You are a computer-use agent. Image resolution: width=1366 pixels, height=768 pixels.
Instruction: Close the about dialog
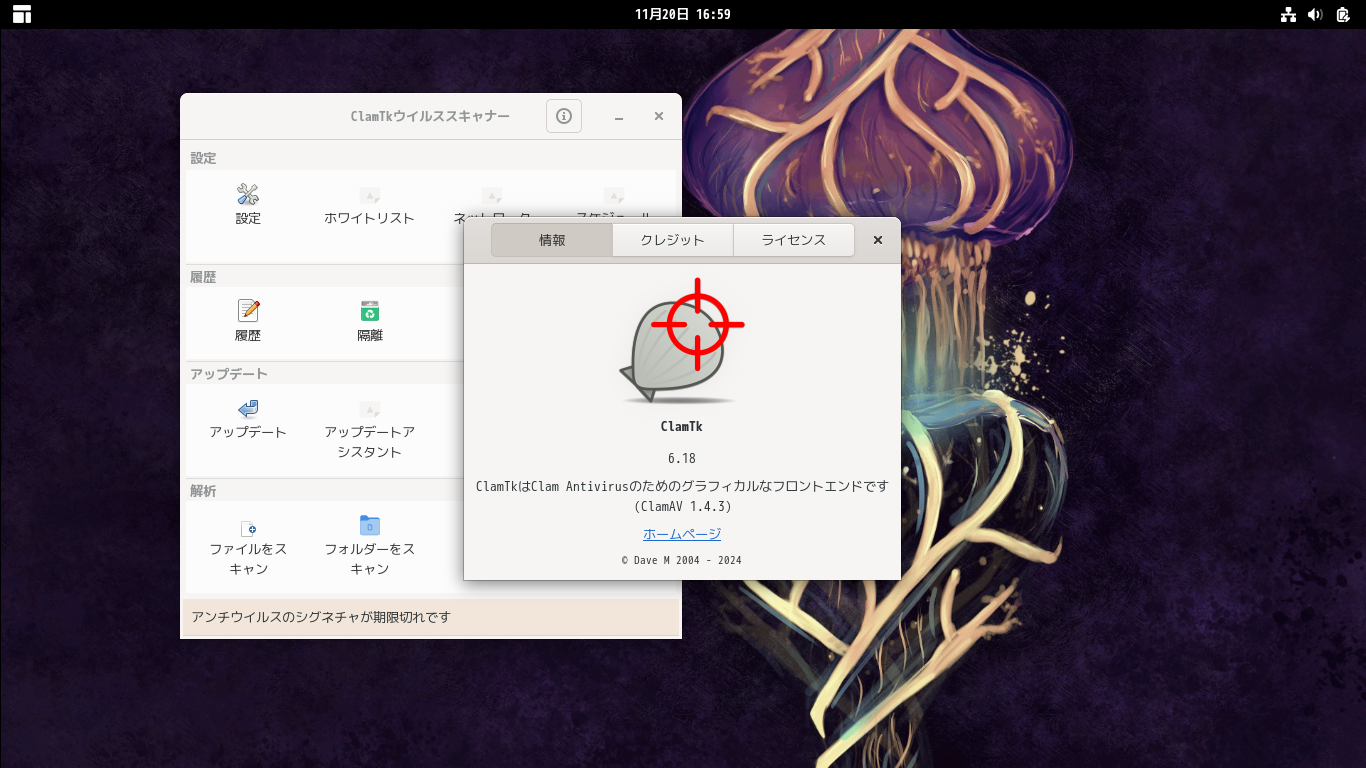coord(878,240)
